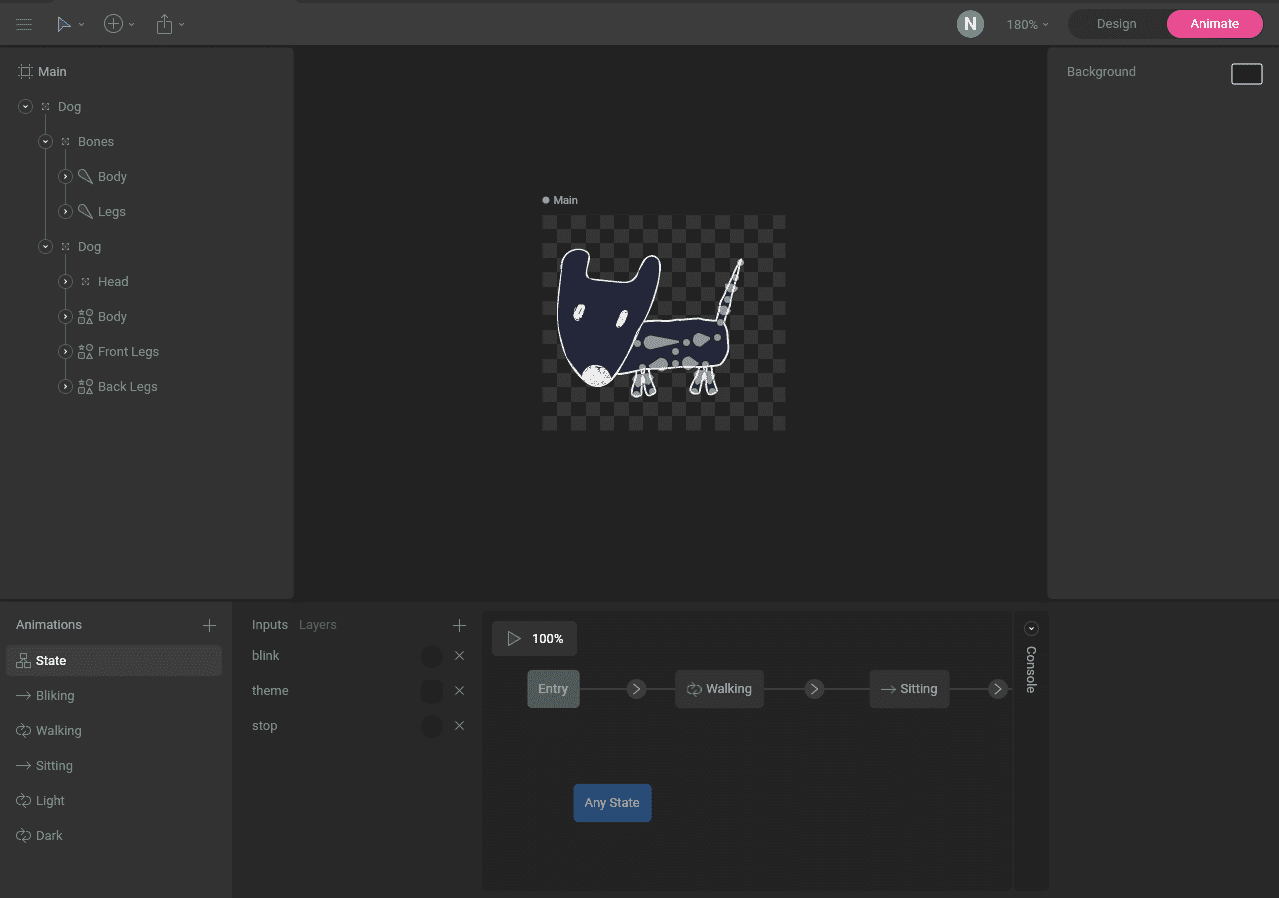Select the blink input name
The image size is (1279, 898).
(266, 656)
